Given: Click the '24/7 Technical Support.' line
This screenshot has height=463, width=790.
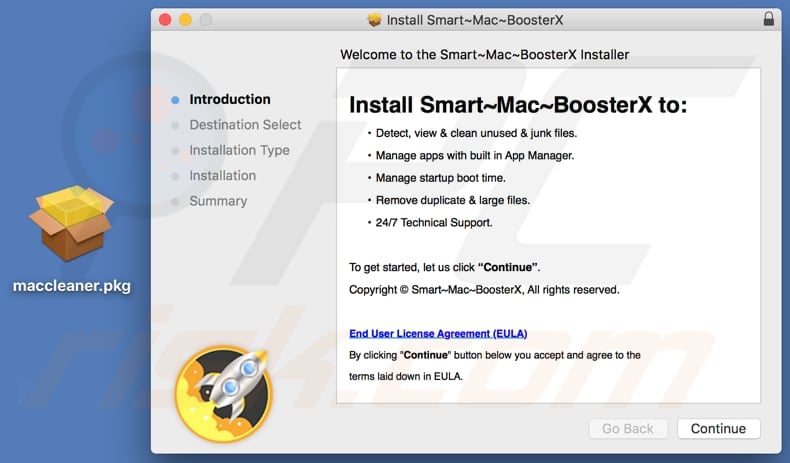Looking at the screenshot, I should pyautogui.click(x=434, y=223).
